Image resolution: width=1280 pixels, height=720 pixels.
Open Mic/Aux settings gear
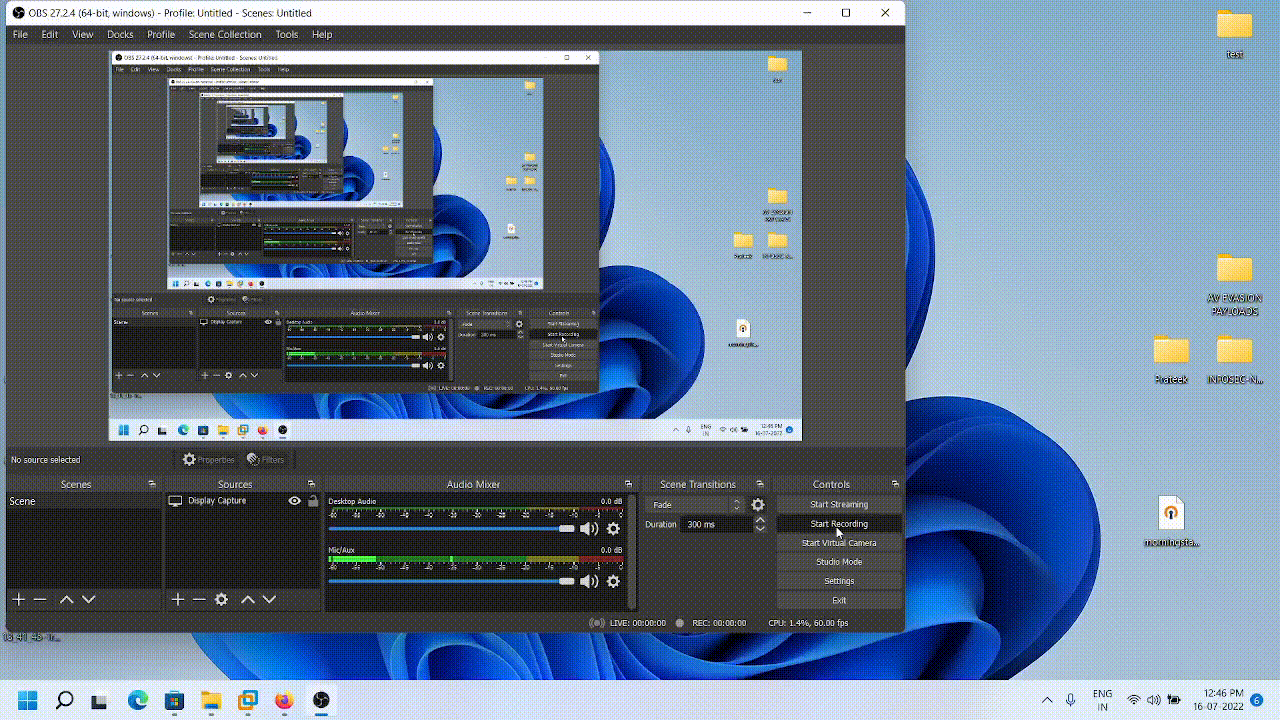pos(614,581)
